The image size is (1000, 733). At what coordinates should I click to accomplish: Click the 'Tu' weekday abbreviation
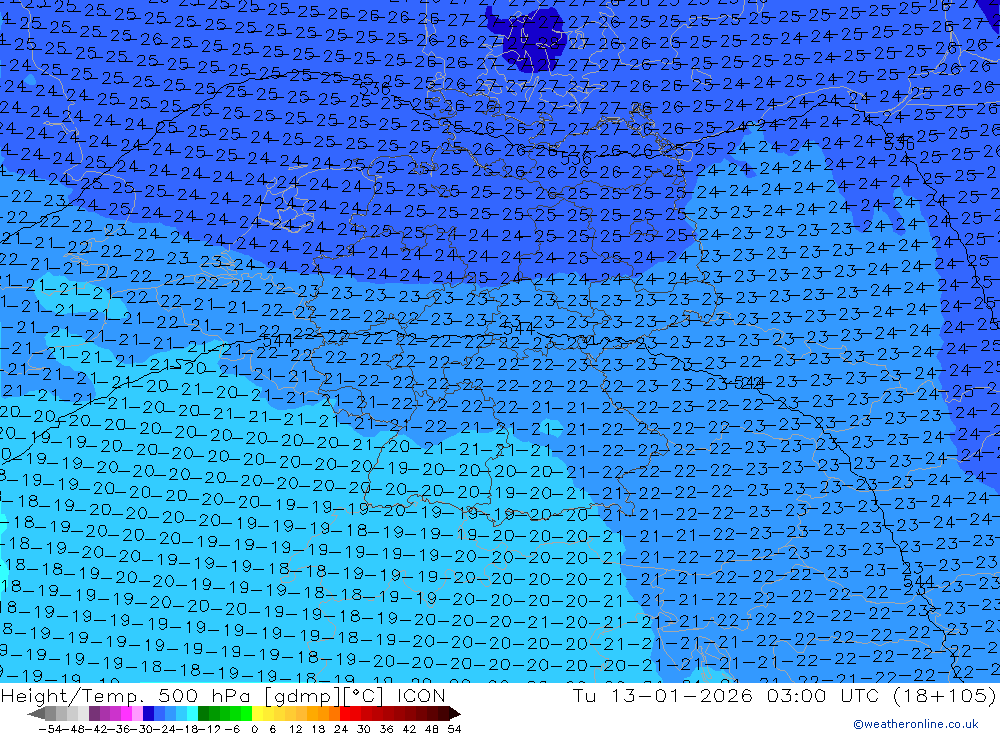(x=585, y=695)
